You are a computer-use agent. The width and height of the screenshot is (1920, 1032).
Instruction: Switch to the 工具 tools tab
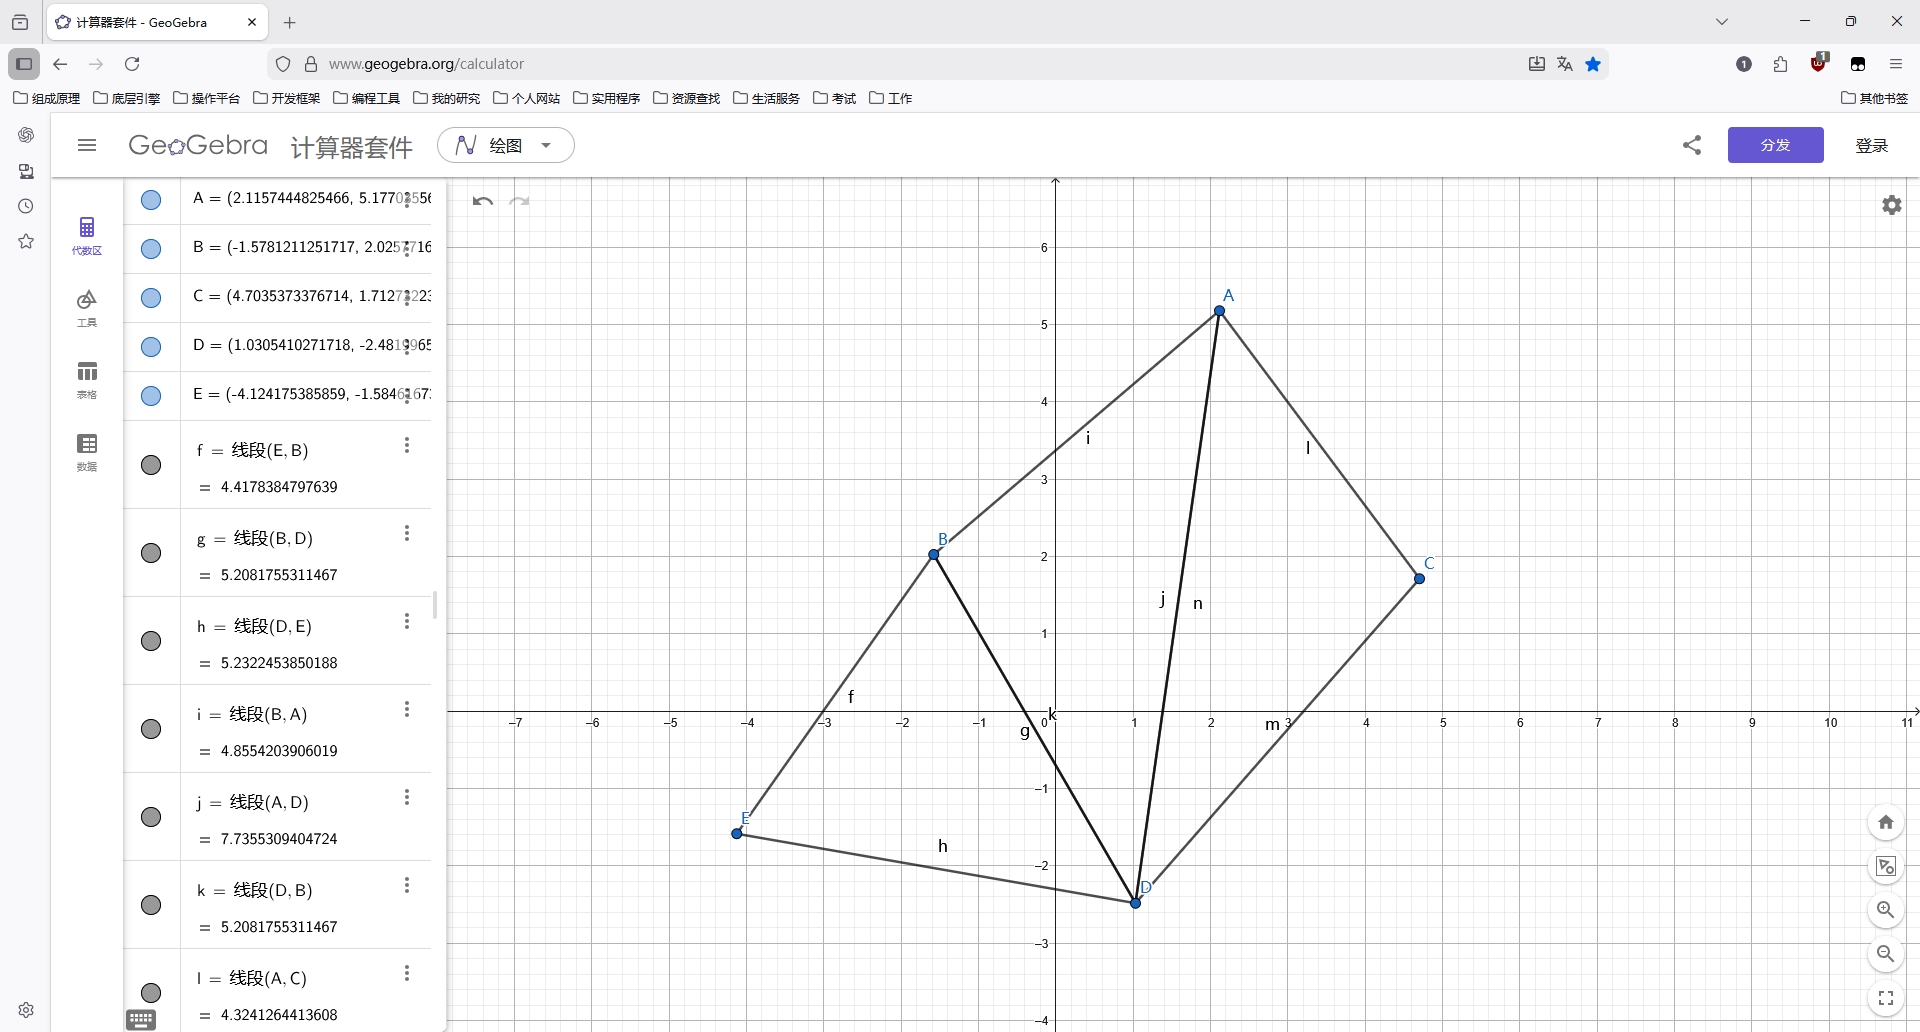coord(87,307)
